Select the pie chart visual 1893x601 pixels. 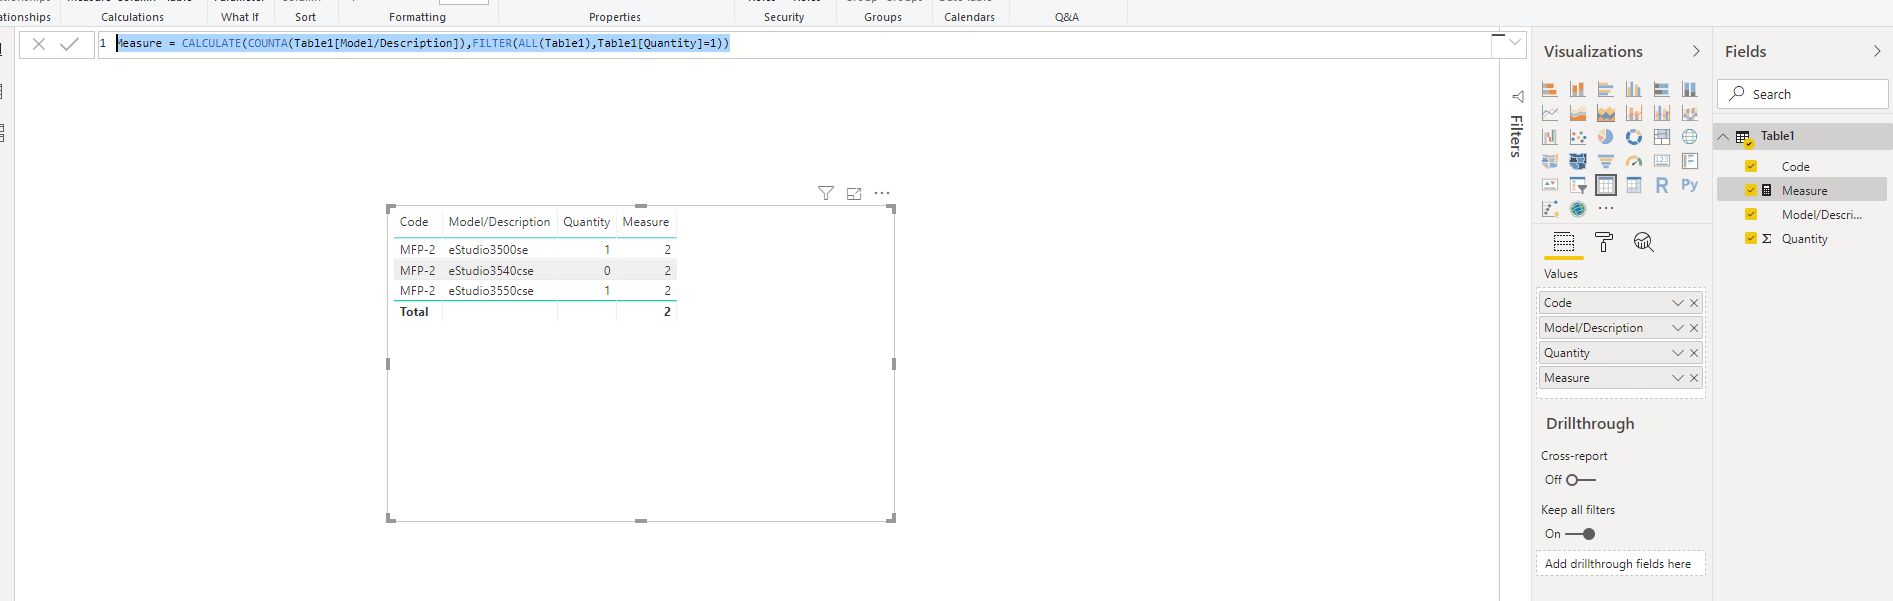(x=1606, y=137)
